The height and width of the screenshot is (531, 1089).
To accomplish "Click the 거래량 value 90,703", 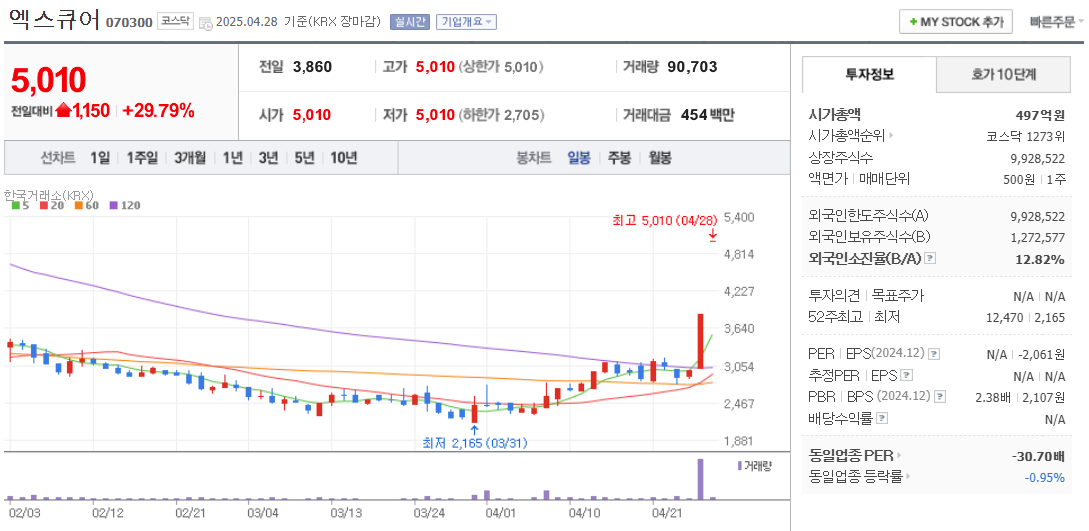I will 692,67.
